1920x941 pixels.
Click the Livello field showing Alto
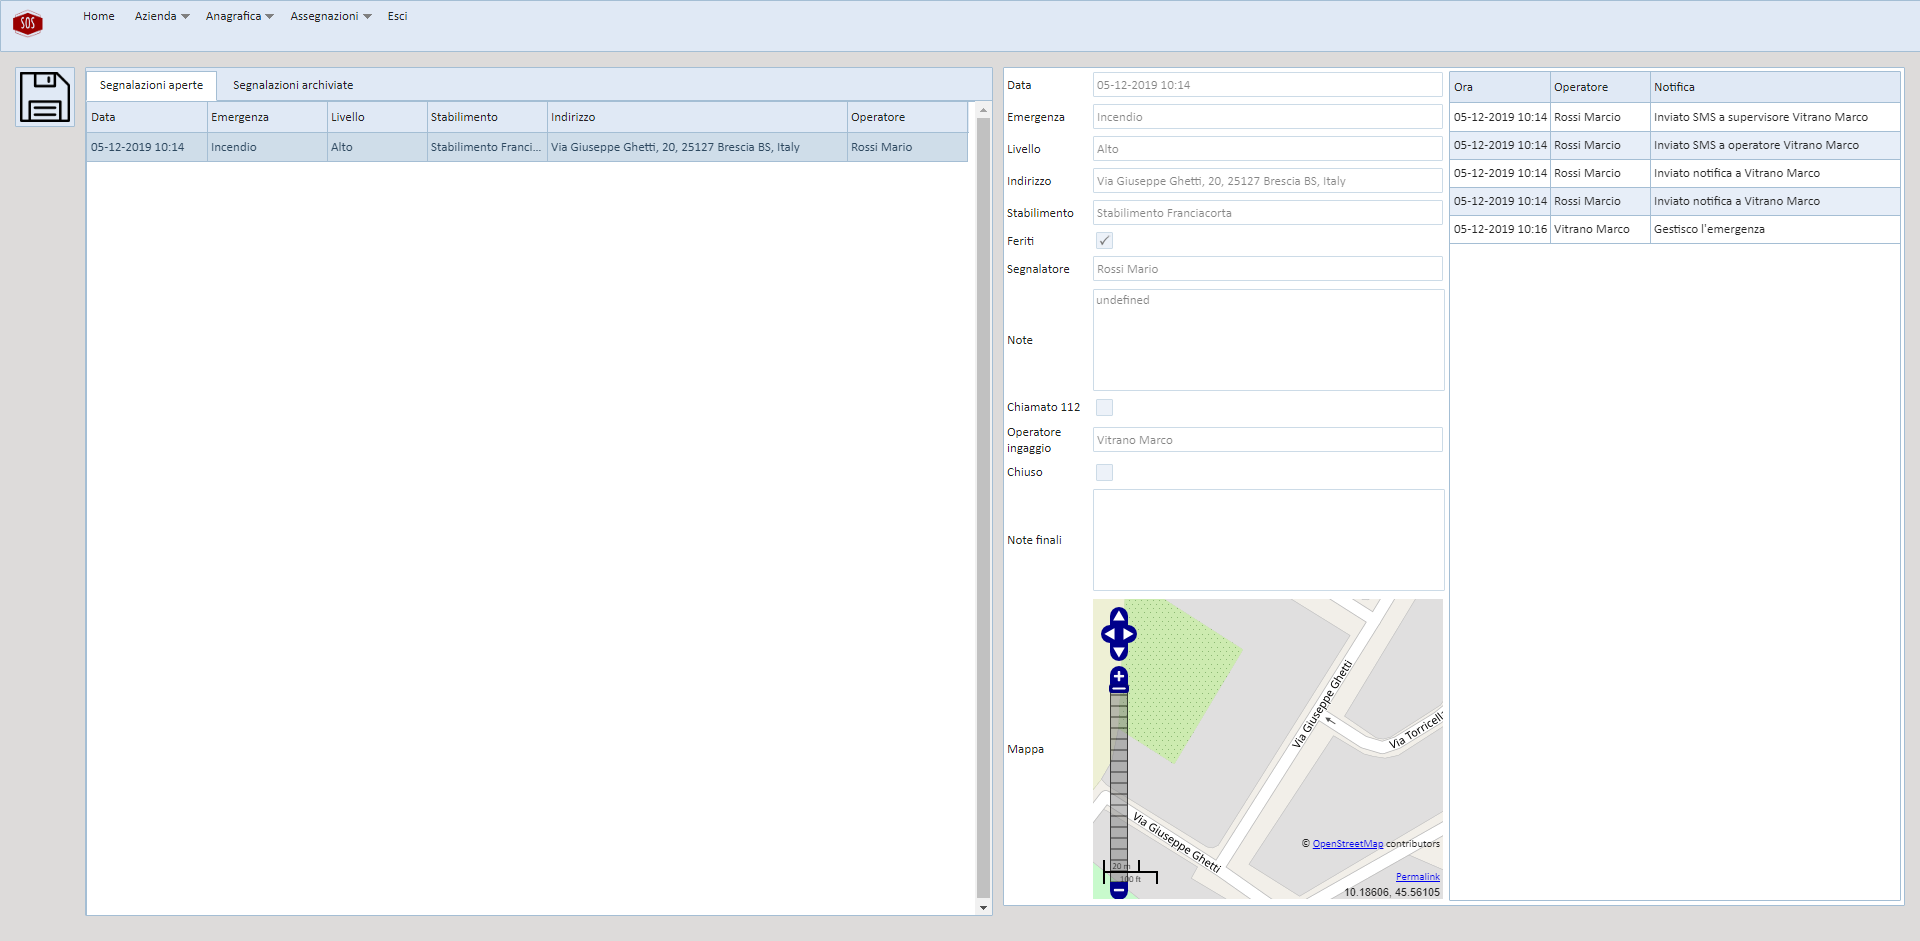click(1267, 149)
